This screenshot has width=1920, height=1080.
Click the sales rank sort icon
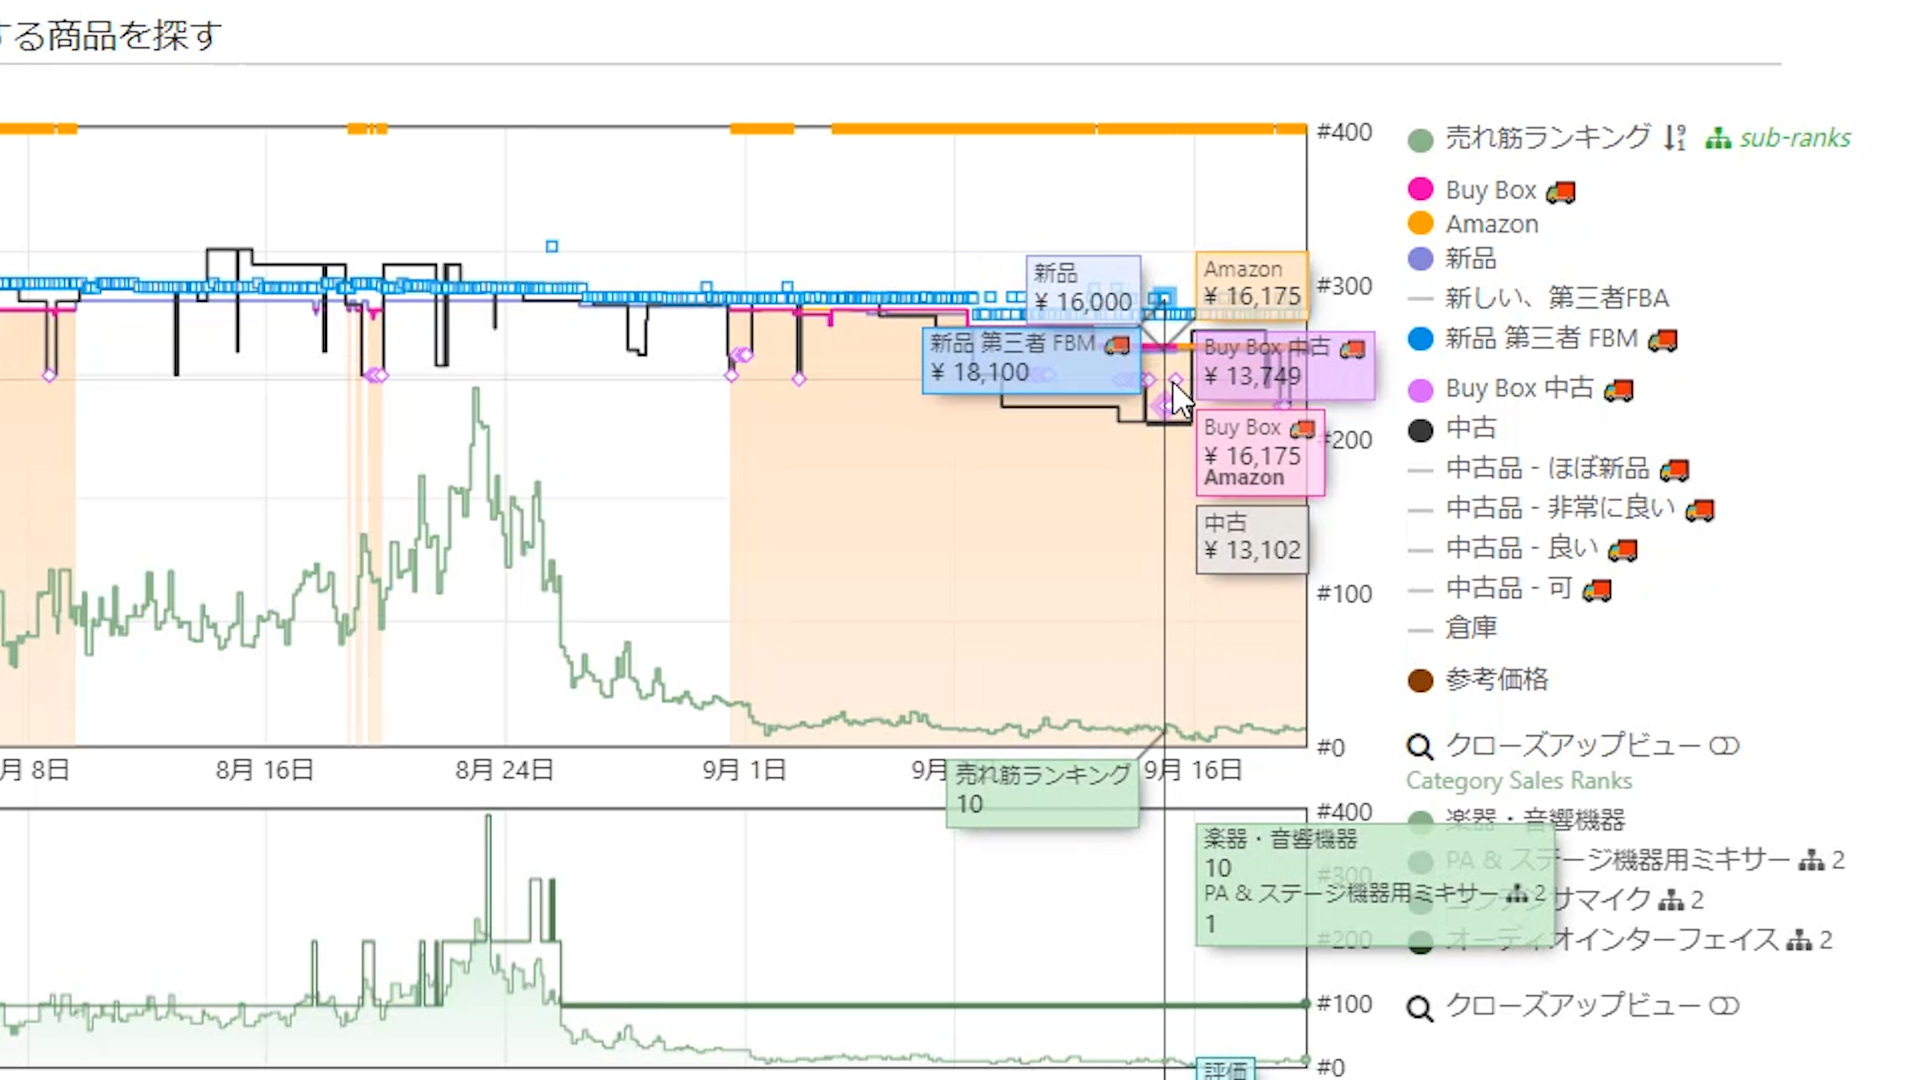pos(1675,138)
